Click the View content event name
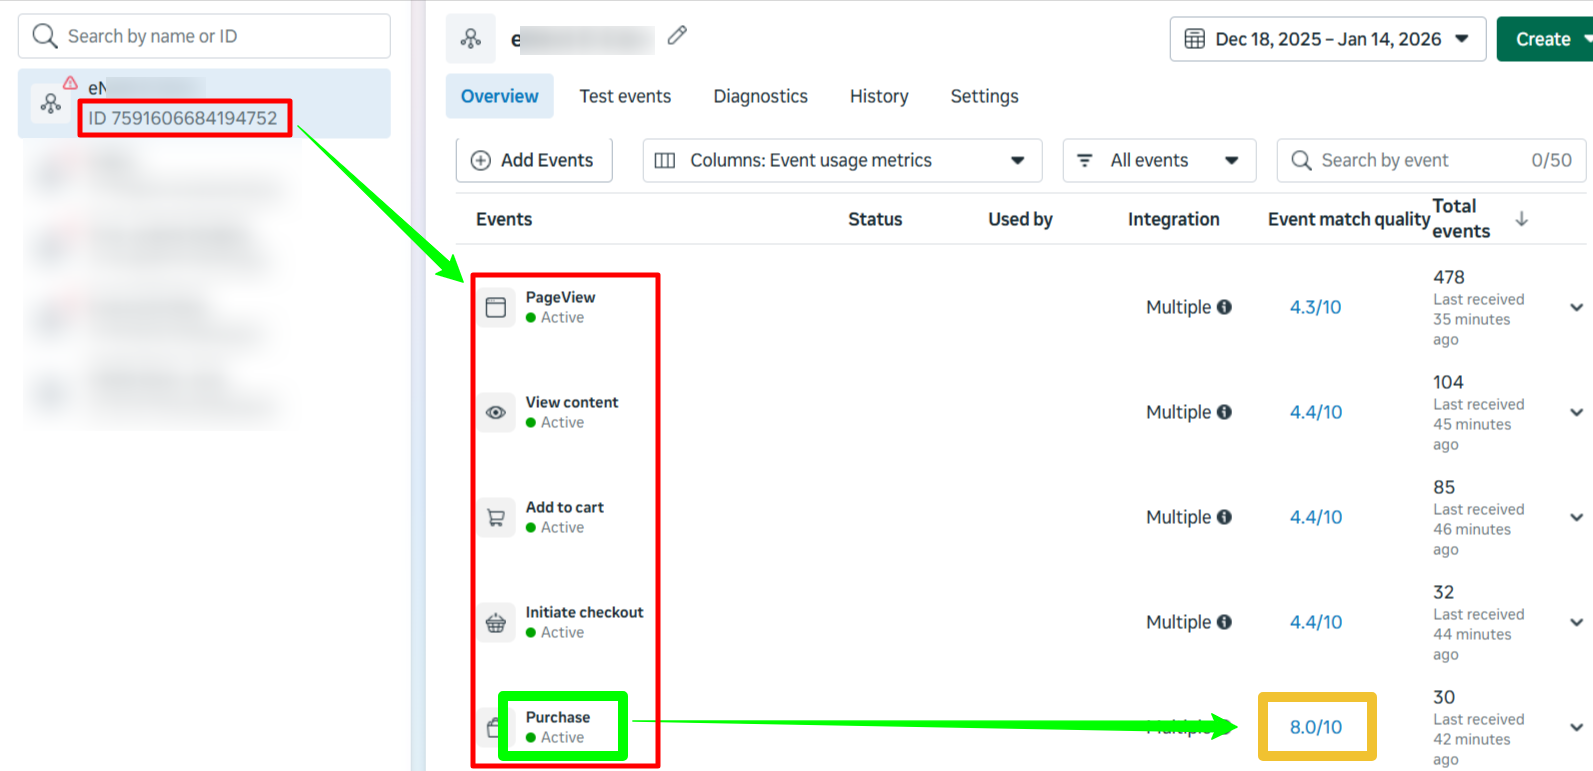The width and height of the screenshot is (1593, 771). pos(572,402)
